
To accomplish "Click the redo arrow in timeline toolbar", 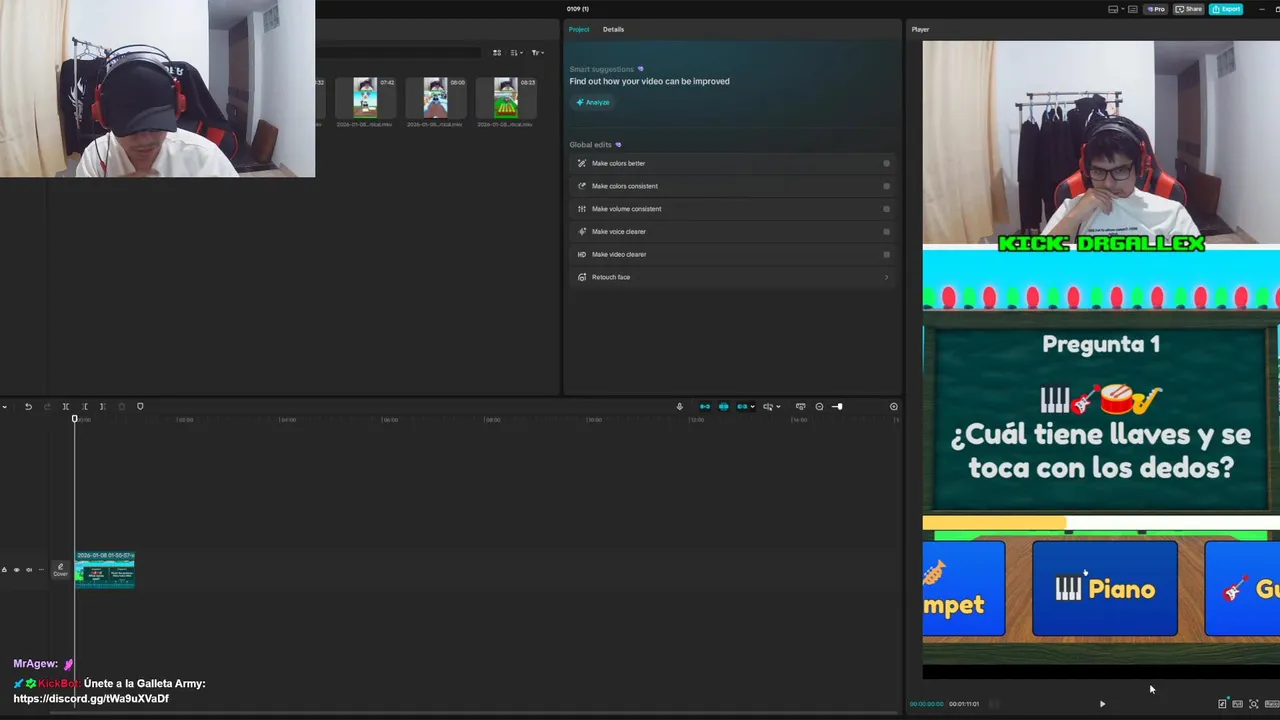I will tap(47, 406).
